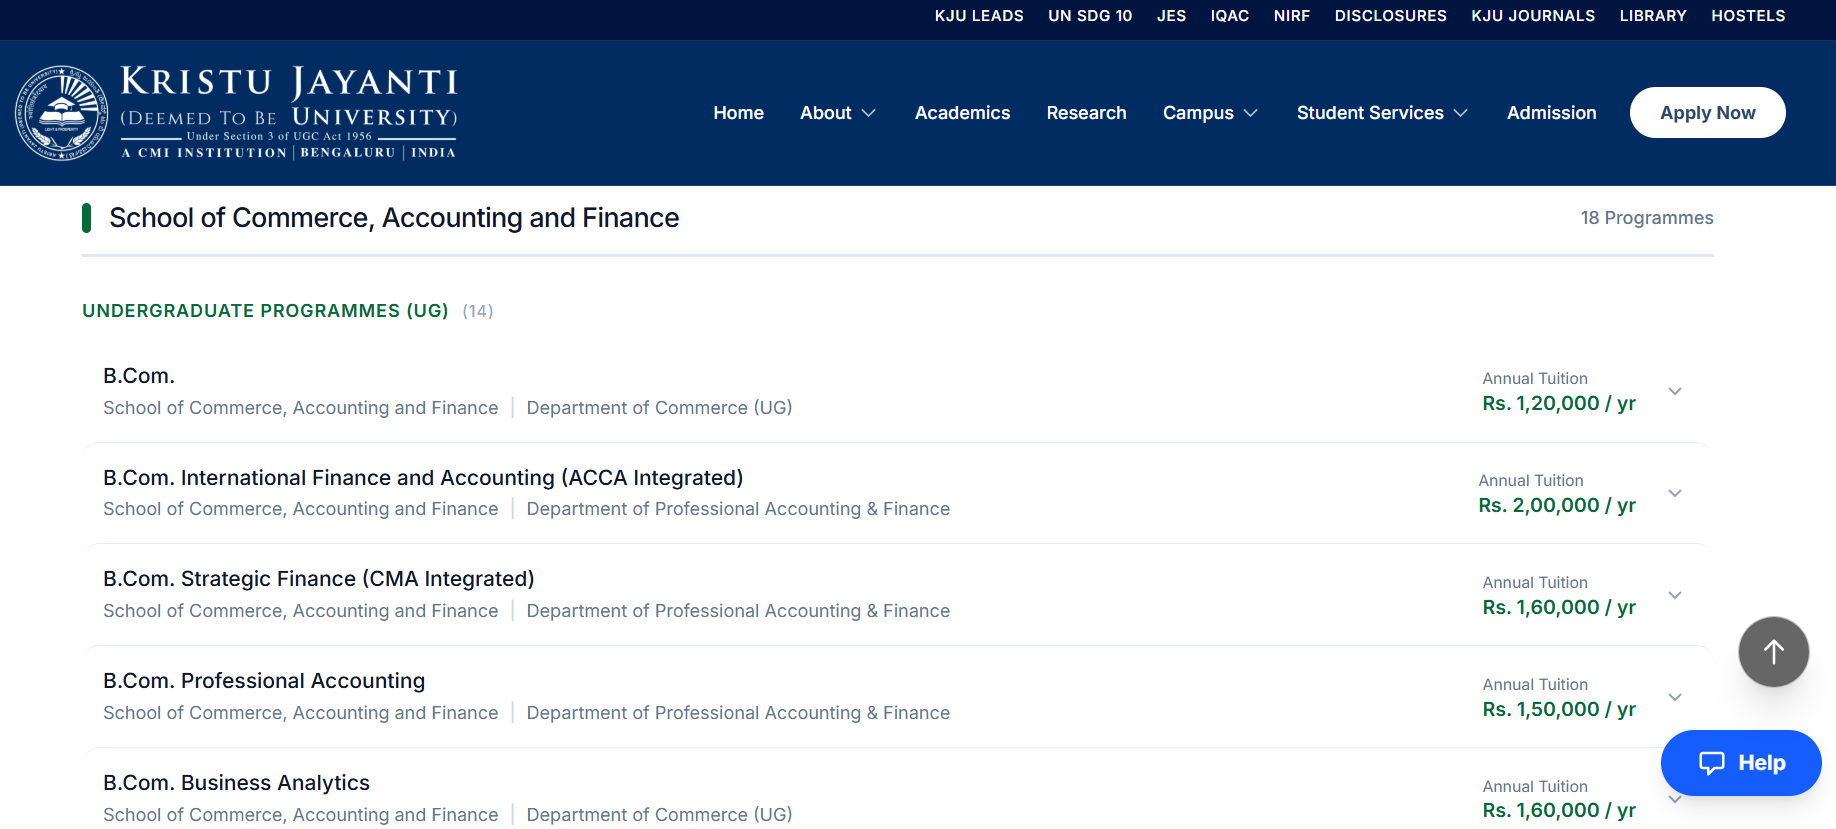The image size is (1836, 829).
Task: Click the 18 Programmes count label
Action: [x=1647, y=218]
